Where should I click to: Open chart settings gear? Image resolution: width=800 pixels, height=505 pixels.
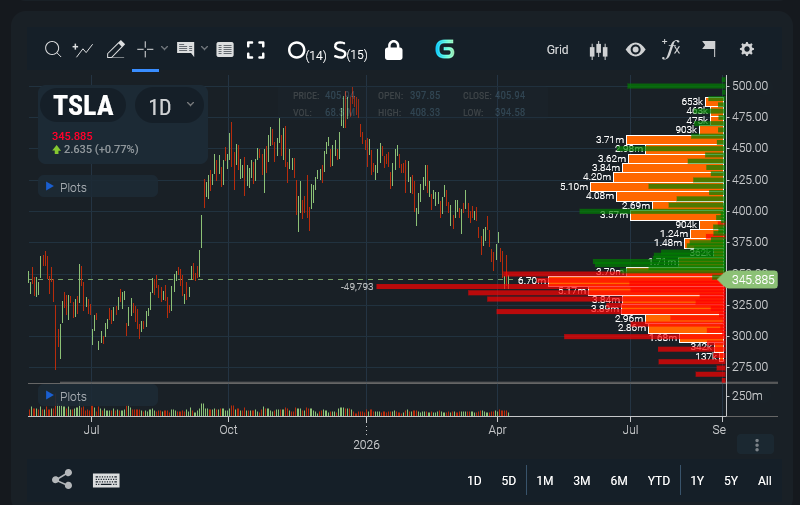click(x=747, y=49)
